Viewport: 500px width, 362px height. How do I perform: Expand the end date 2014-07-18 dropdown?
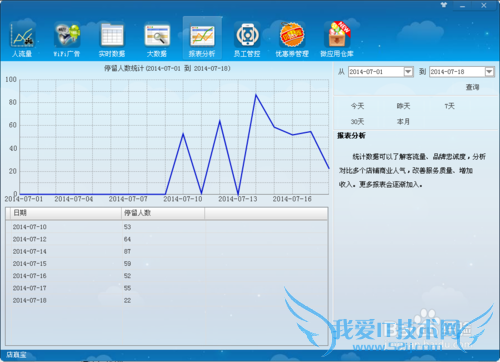point(489,72)
